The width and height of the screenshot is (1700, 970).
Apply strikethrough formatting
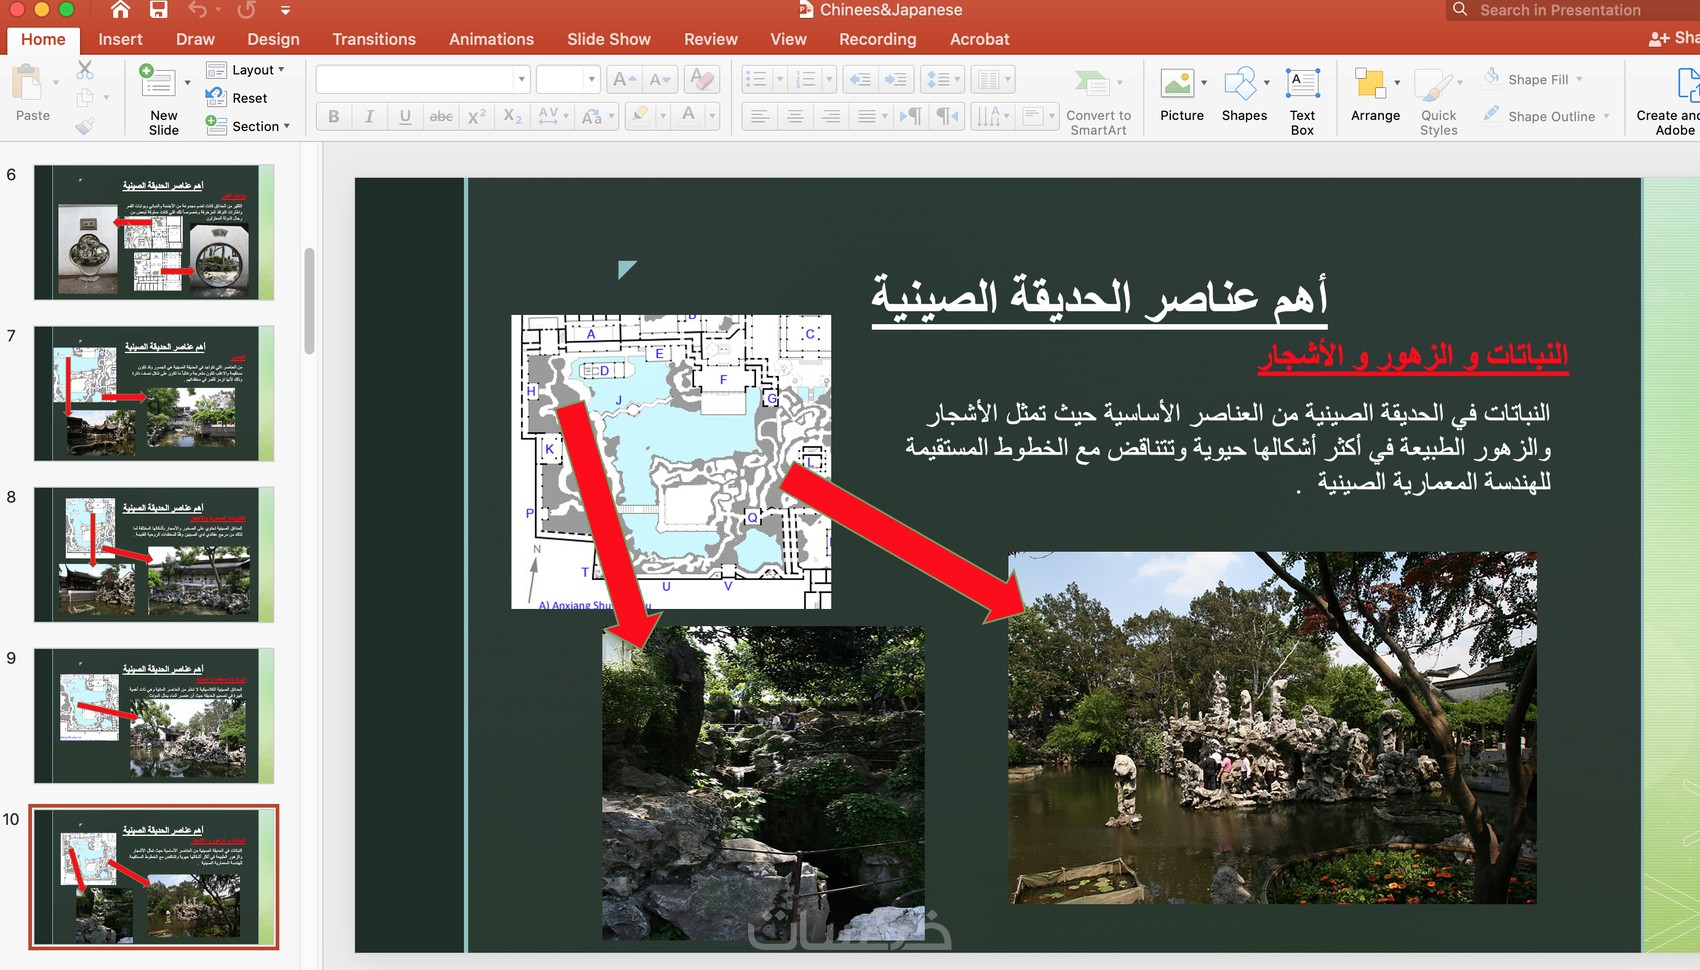441,116
